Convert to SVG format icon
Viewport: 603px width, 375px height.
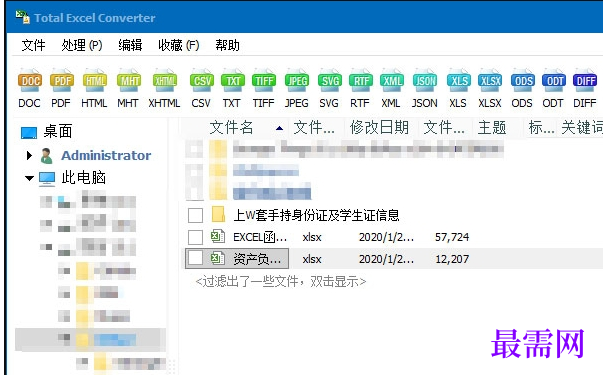(329, 81)
